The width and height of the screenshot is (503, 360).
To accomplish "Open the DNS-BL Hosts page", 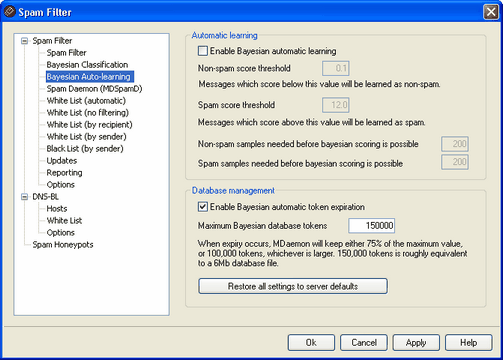I will point(57,209).
